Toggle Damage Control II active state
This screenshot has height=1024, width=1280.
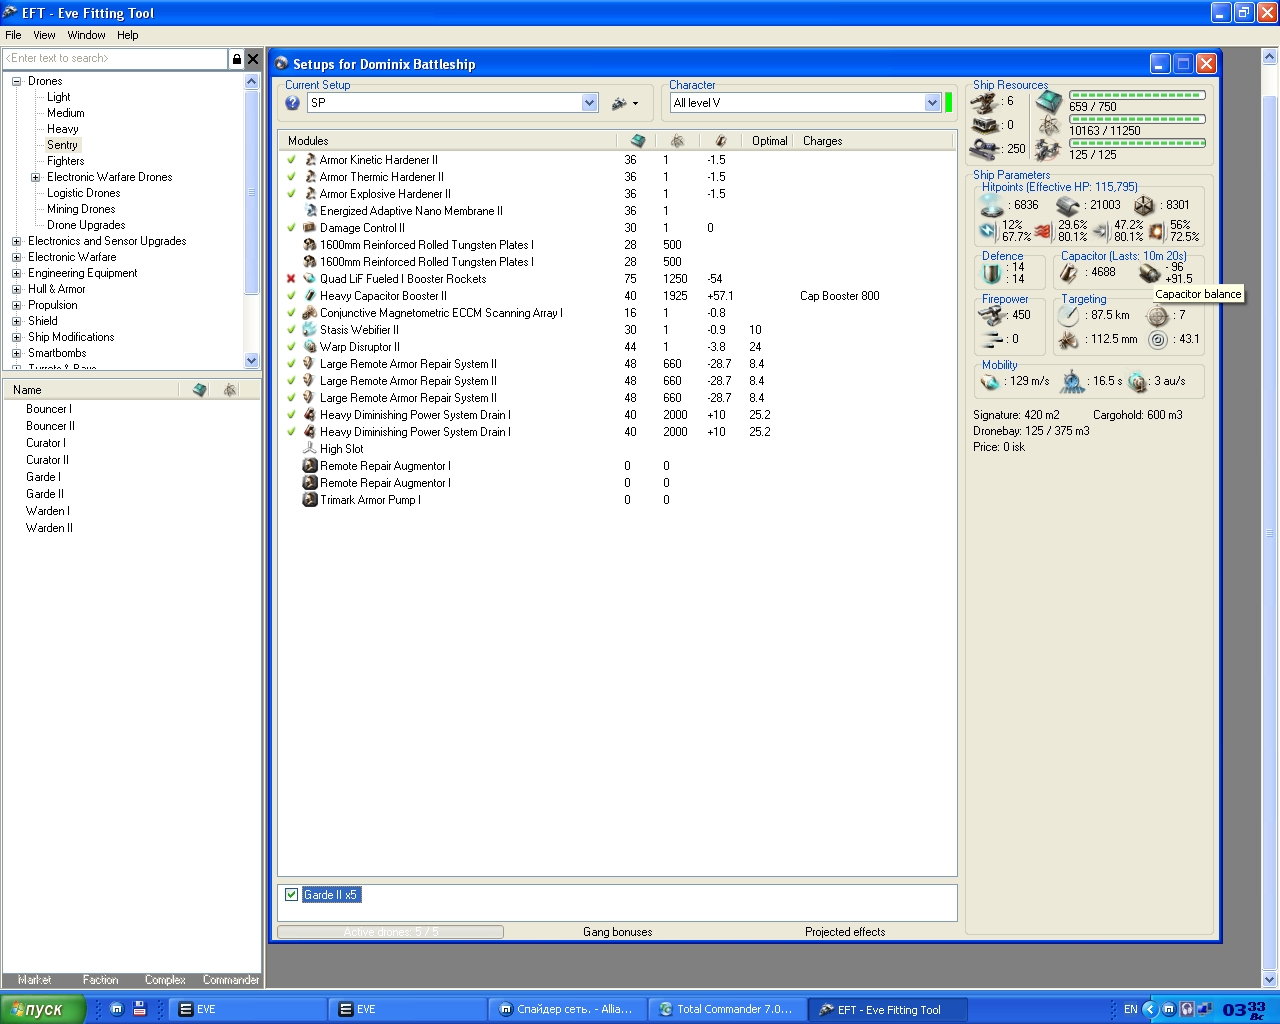tap(291, 228)
